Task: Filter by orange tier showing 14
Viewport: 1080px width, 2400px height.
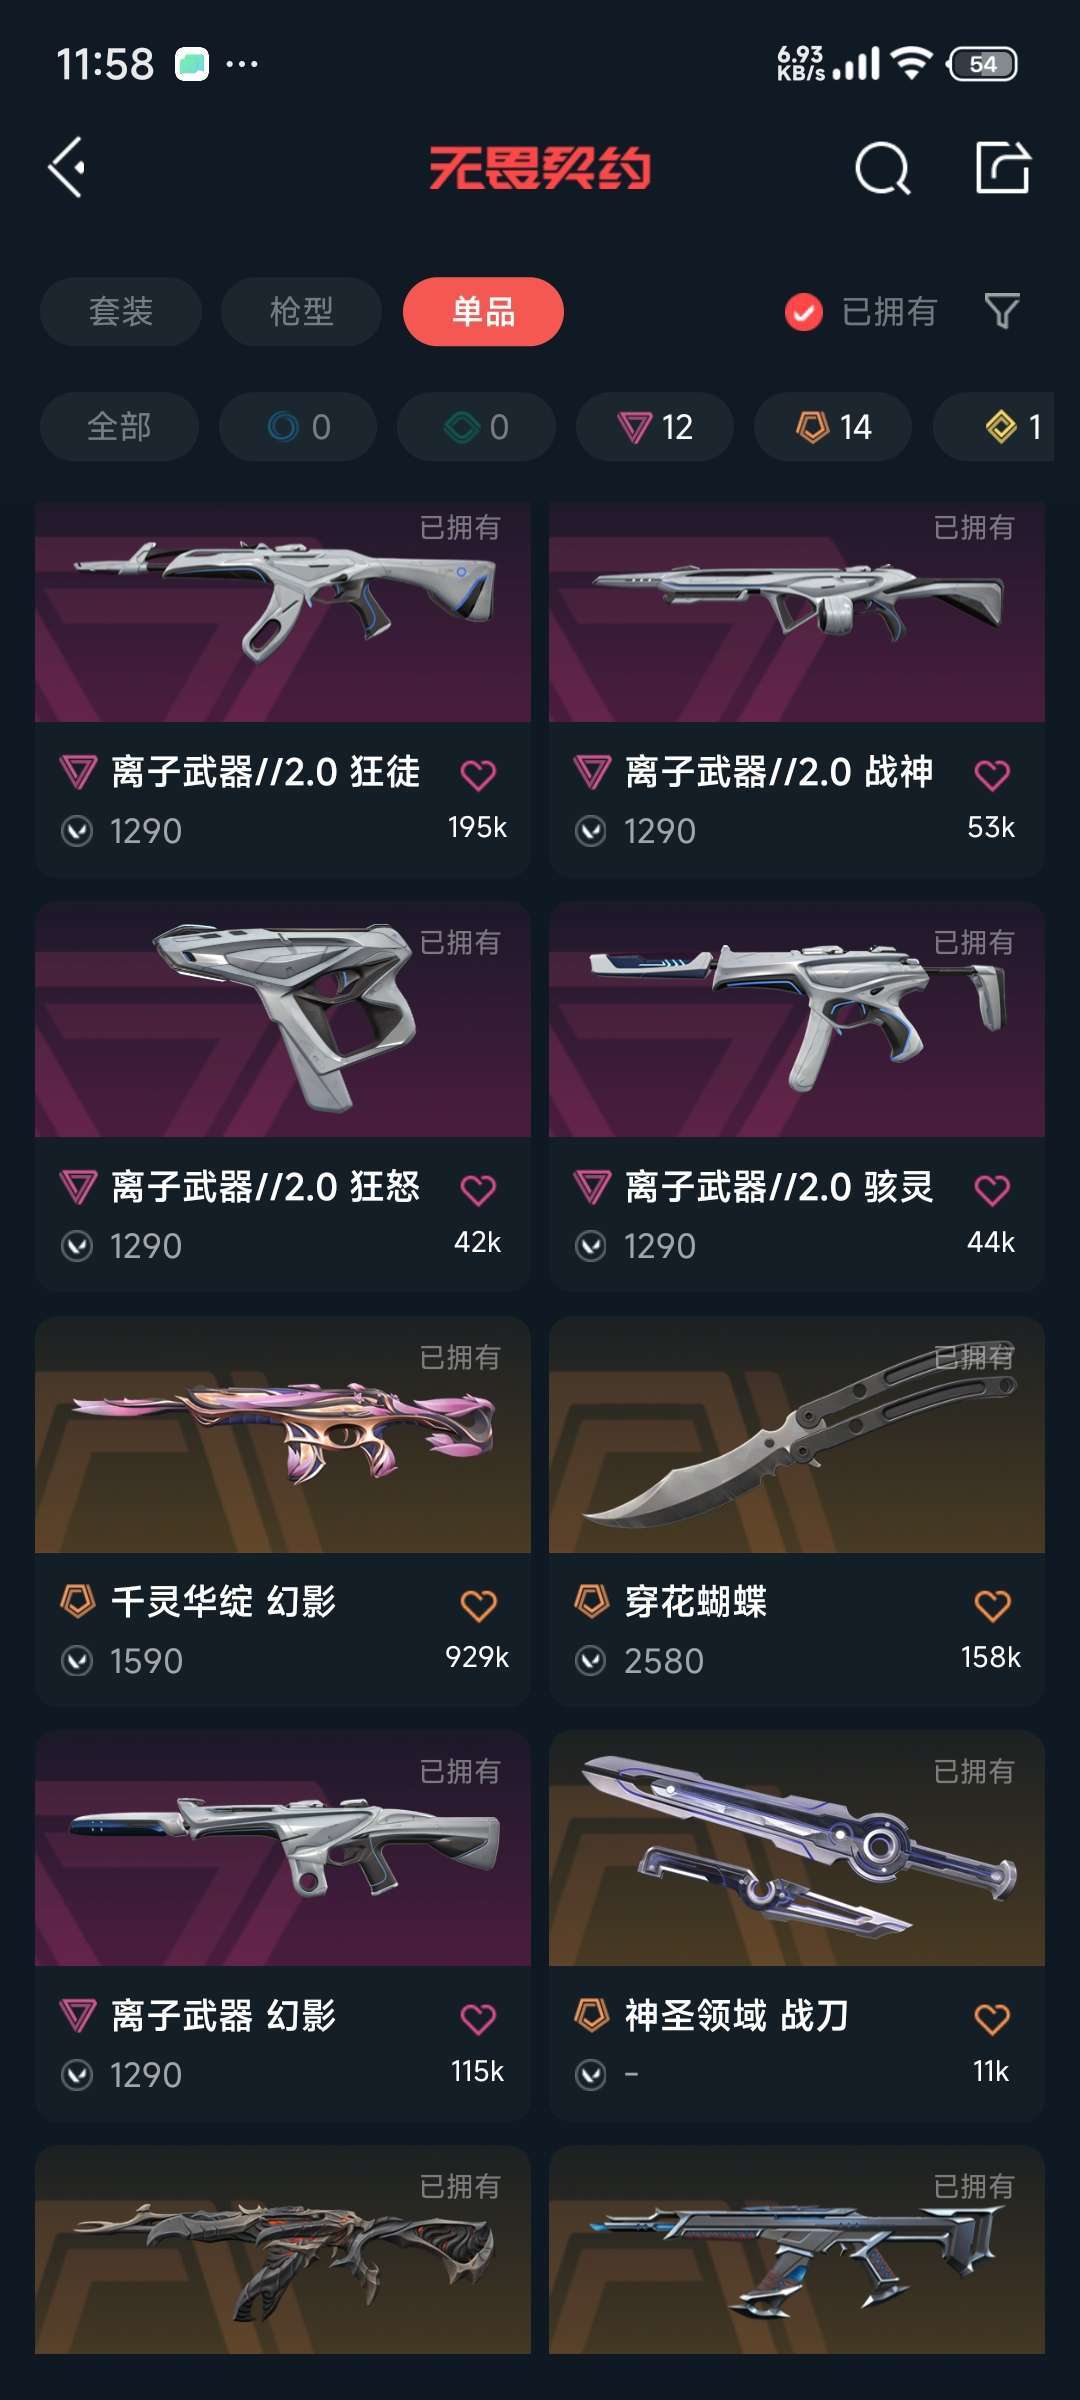Action: (833, 427)
